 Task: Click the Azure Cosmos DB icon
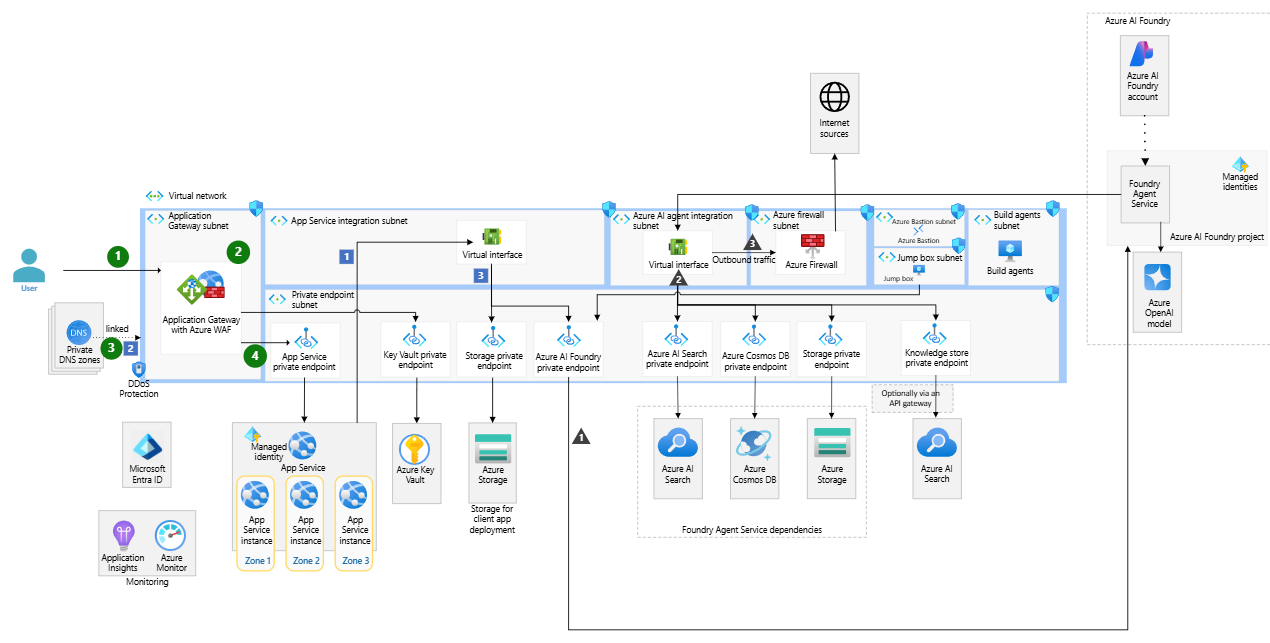754,442
